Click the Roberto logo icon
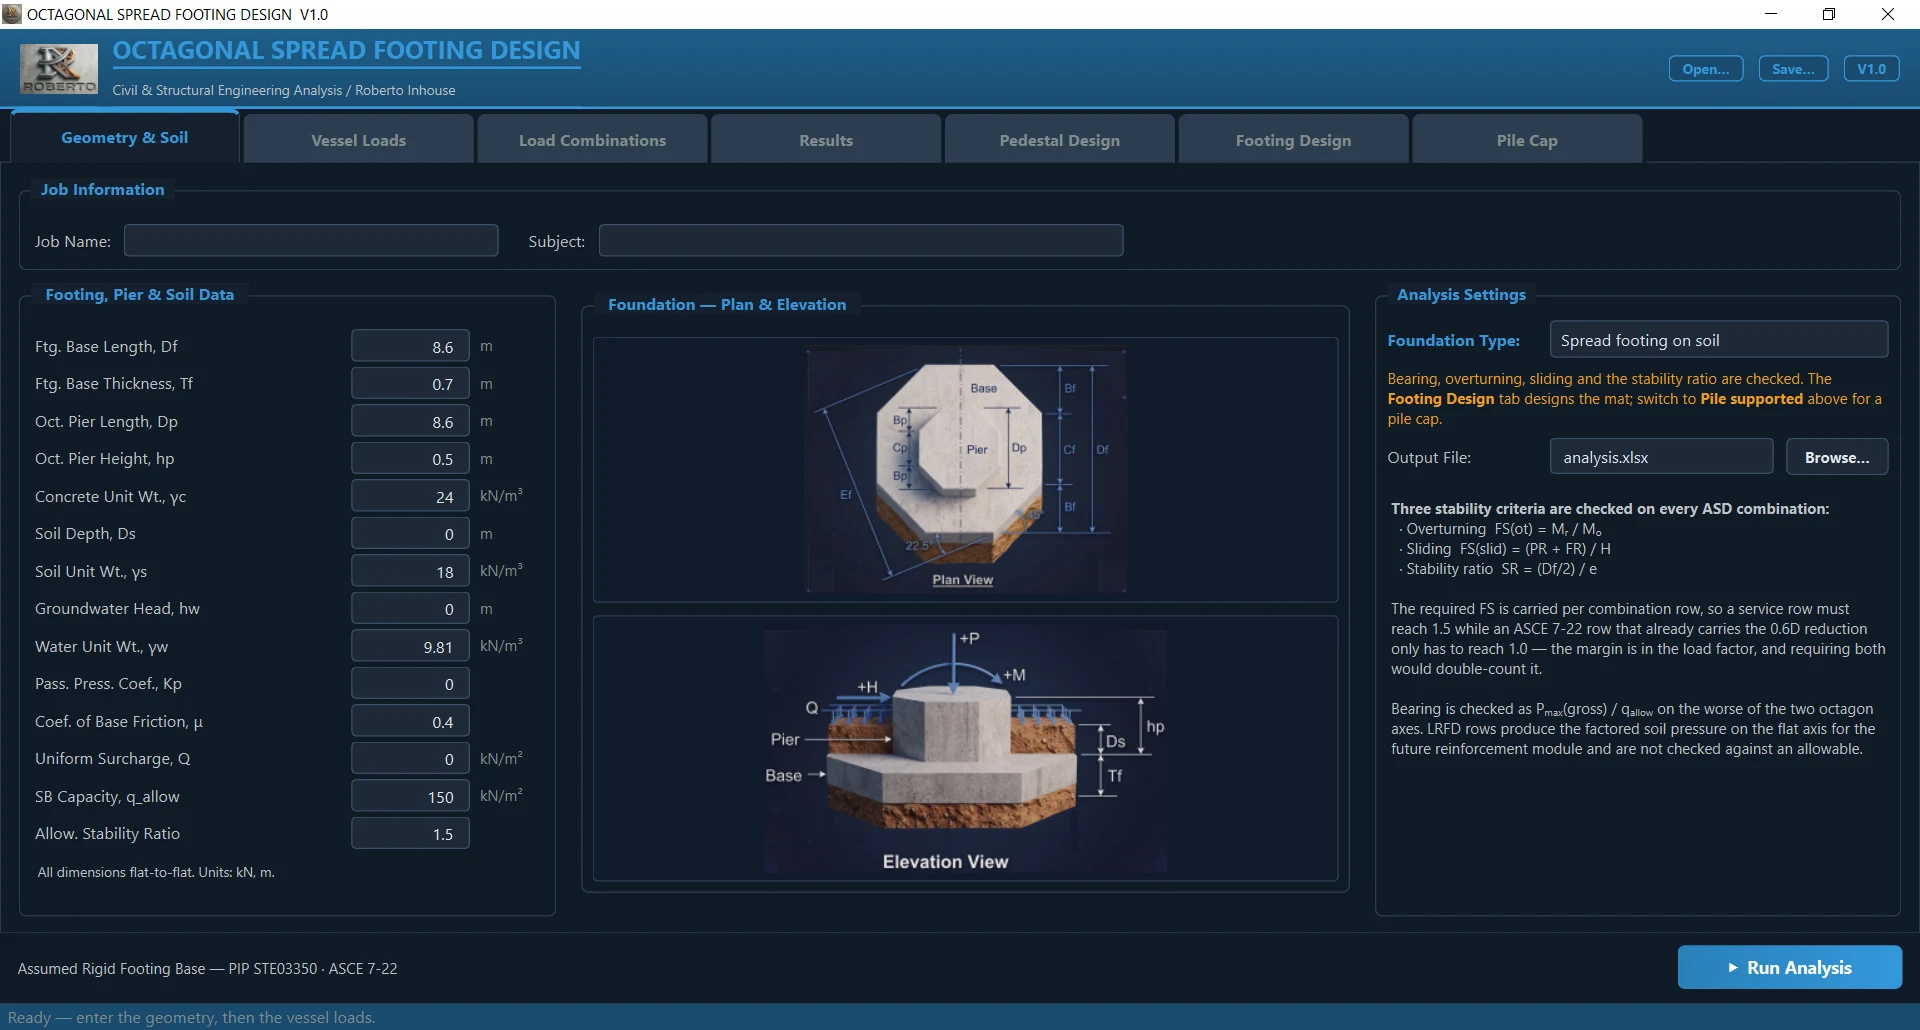The height and width of the screenshot is (1030, 1920). tap(59, 69)
